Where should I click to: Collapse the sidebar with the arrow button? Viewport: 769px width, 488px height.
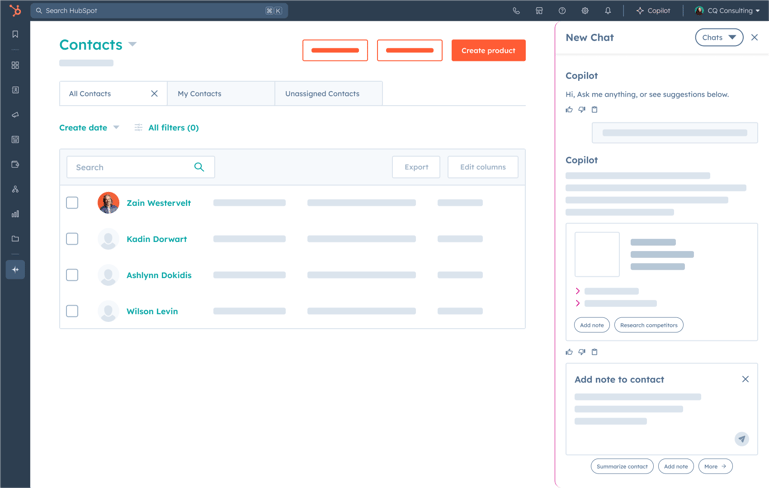(x=15, y=269)
